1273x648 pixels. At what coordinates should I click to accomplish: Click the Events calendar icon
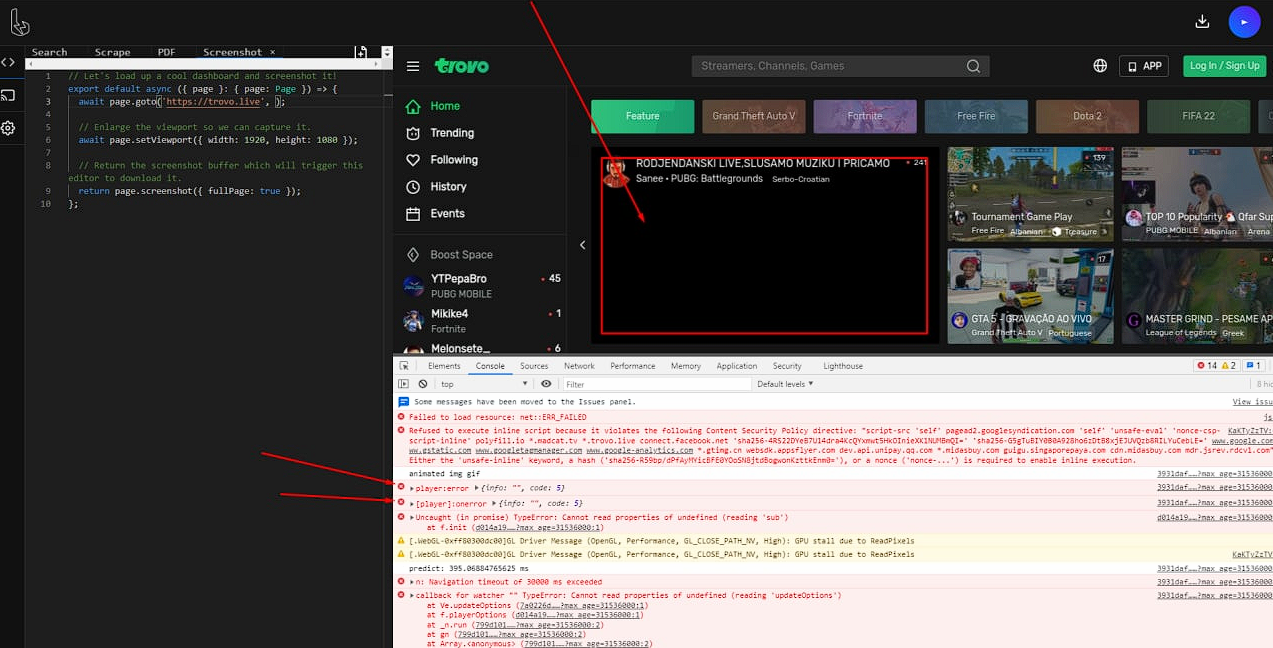coord(414,213)
